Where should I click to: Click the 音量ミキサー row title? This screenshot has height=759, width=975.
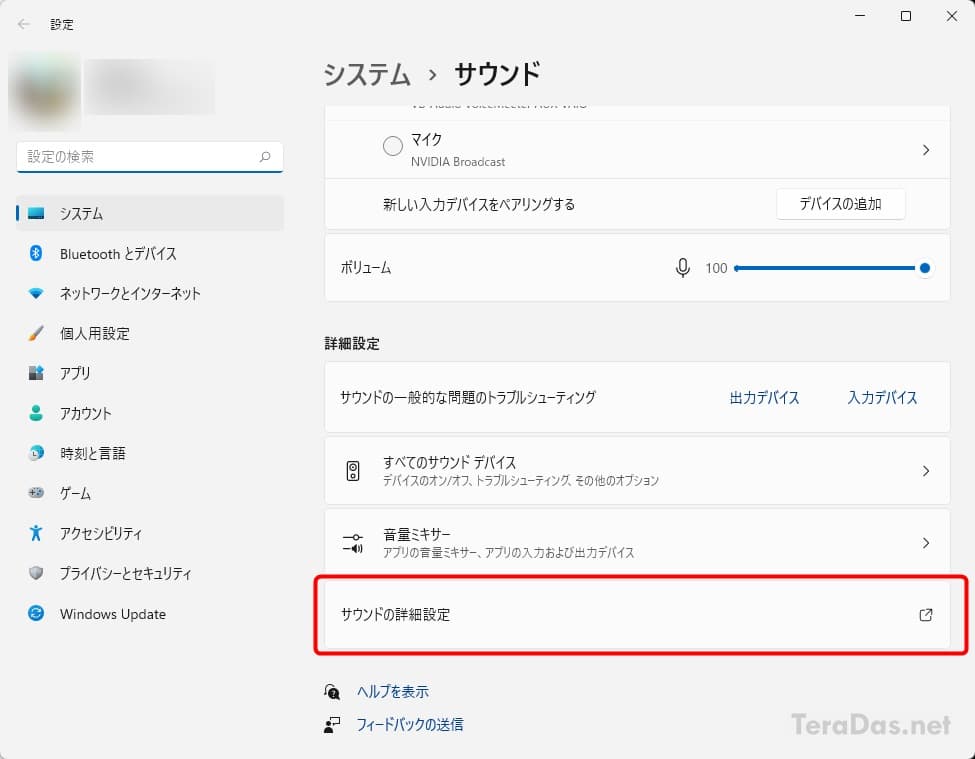[417, 535]
